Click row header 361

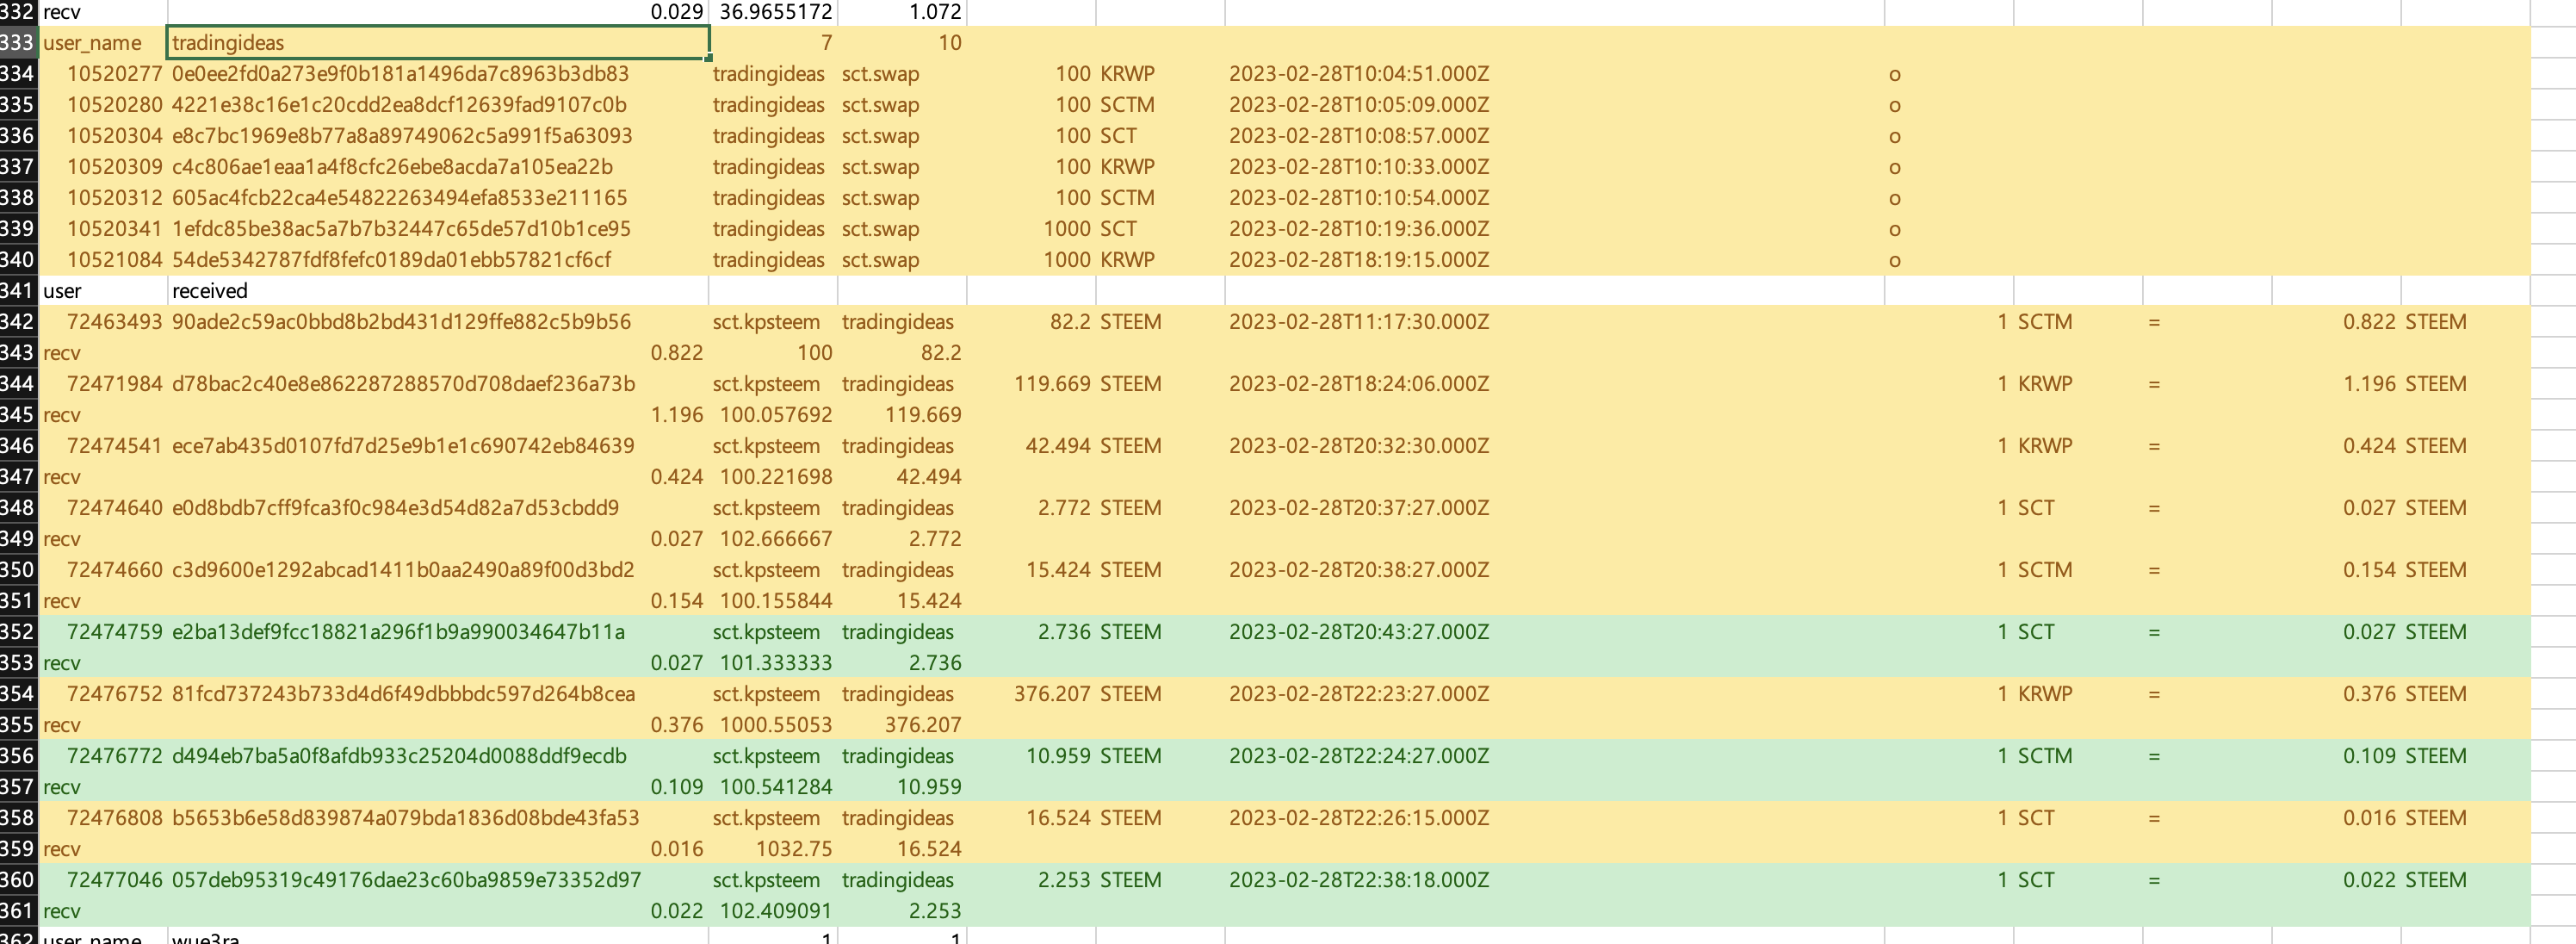pyautogui.click(x=17, y=911)
